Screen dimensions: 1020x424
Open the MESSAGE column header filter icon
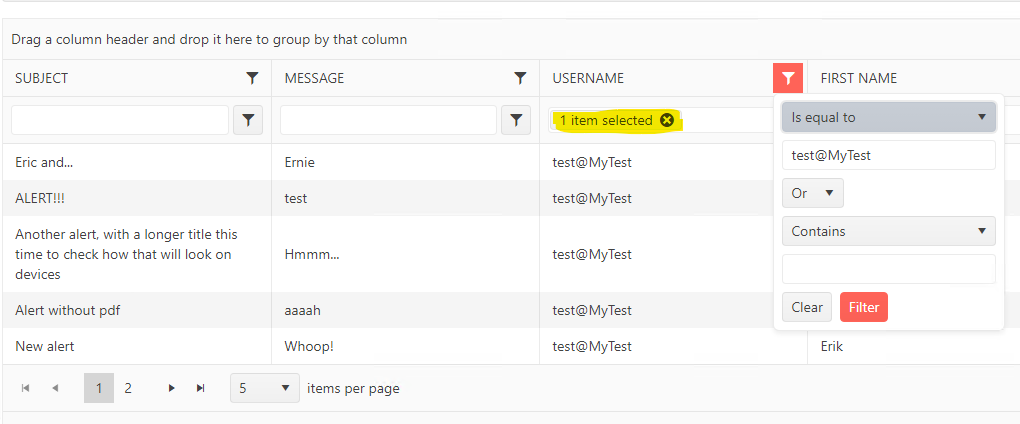point(520,78)
